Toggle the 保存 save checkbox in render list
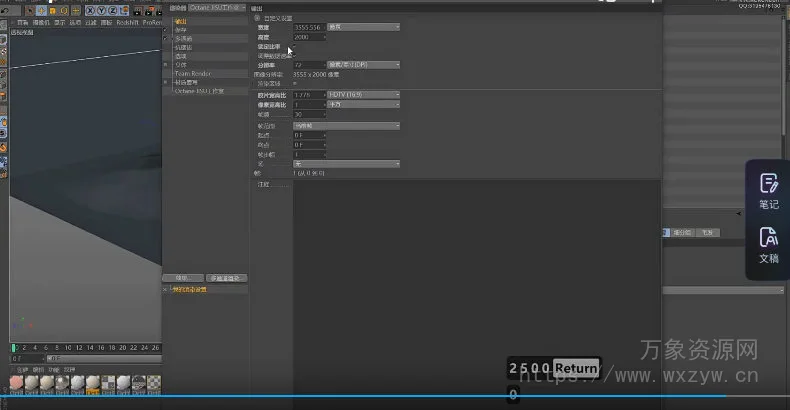 pos(166,29)
